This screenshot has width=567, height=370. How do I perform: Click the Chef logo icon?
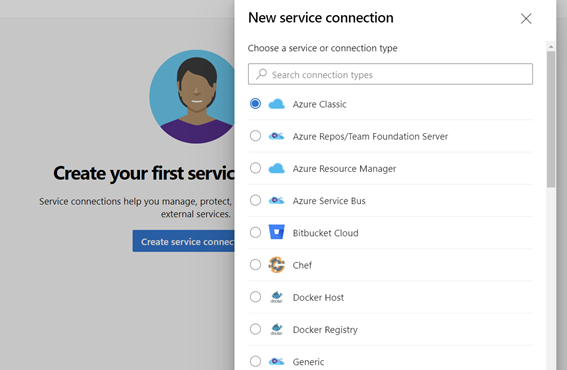pos(277,265)
